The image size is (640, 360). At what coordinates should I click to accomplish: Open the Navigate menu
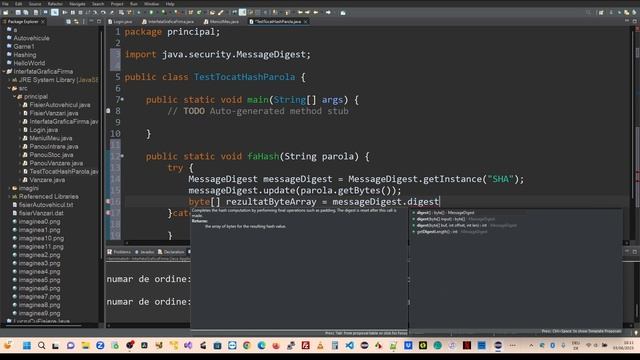[x=77, y=4]
